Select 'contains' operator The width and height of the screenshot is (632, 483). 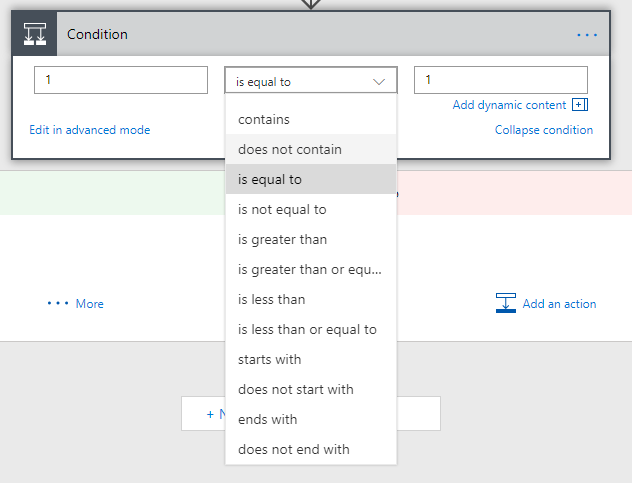click(x=311, y=119)
